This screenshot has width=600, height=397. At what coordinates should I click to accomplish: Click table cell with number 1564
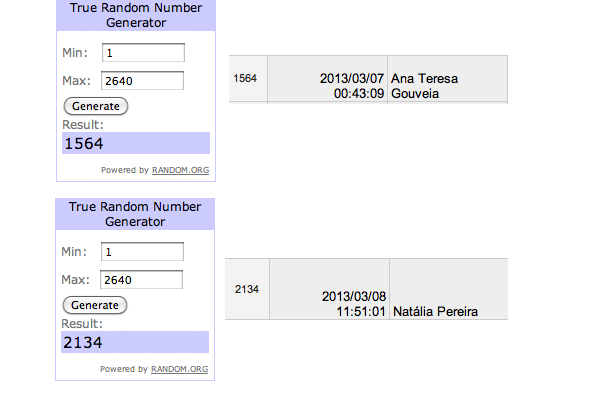click(x=248, y=78)
